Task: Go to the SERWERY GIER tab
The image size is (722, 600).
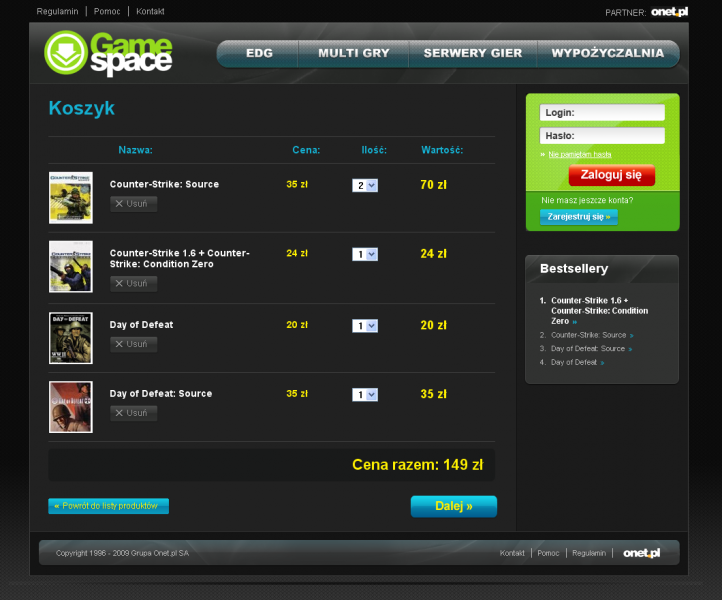Action: 472,53
